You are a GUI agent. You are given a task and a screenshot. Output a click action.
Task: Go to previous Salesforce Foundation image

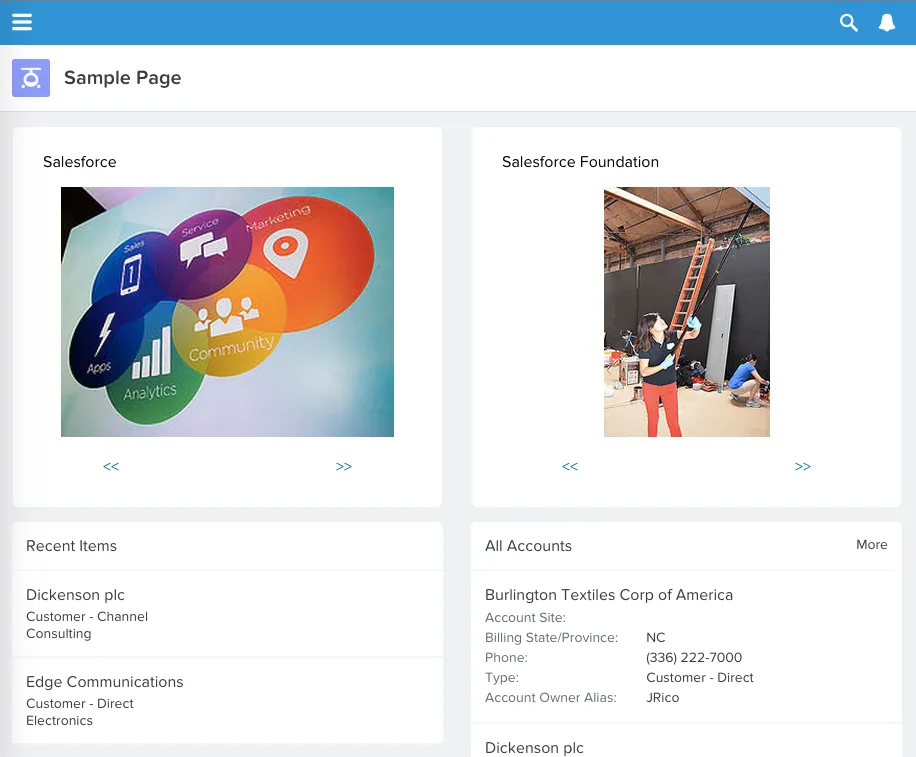(x=570, y=466)
